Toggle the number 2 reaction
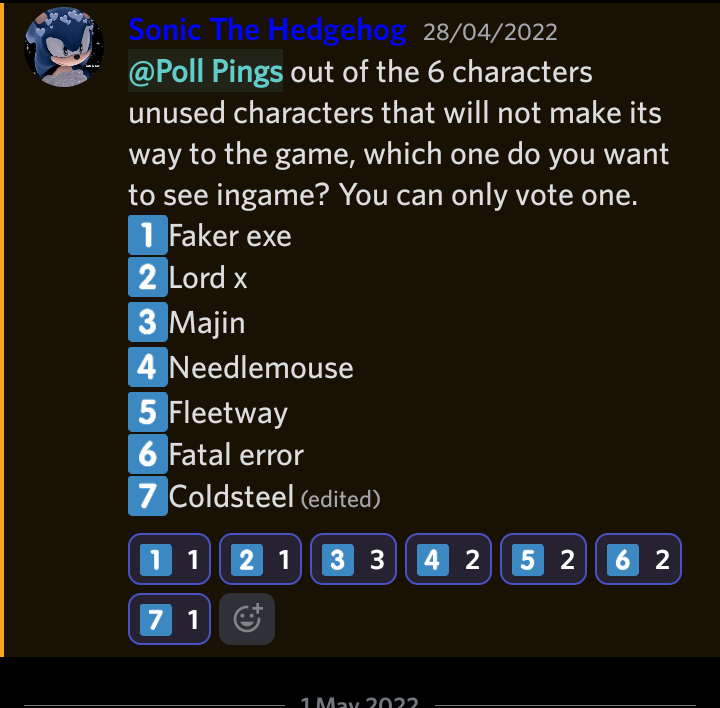This screenshot has height=708, width=720. coord(260,560)
